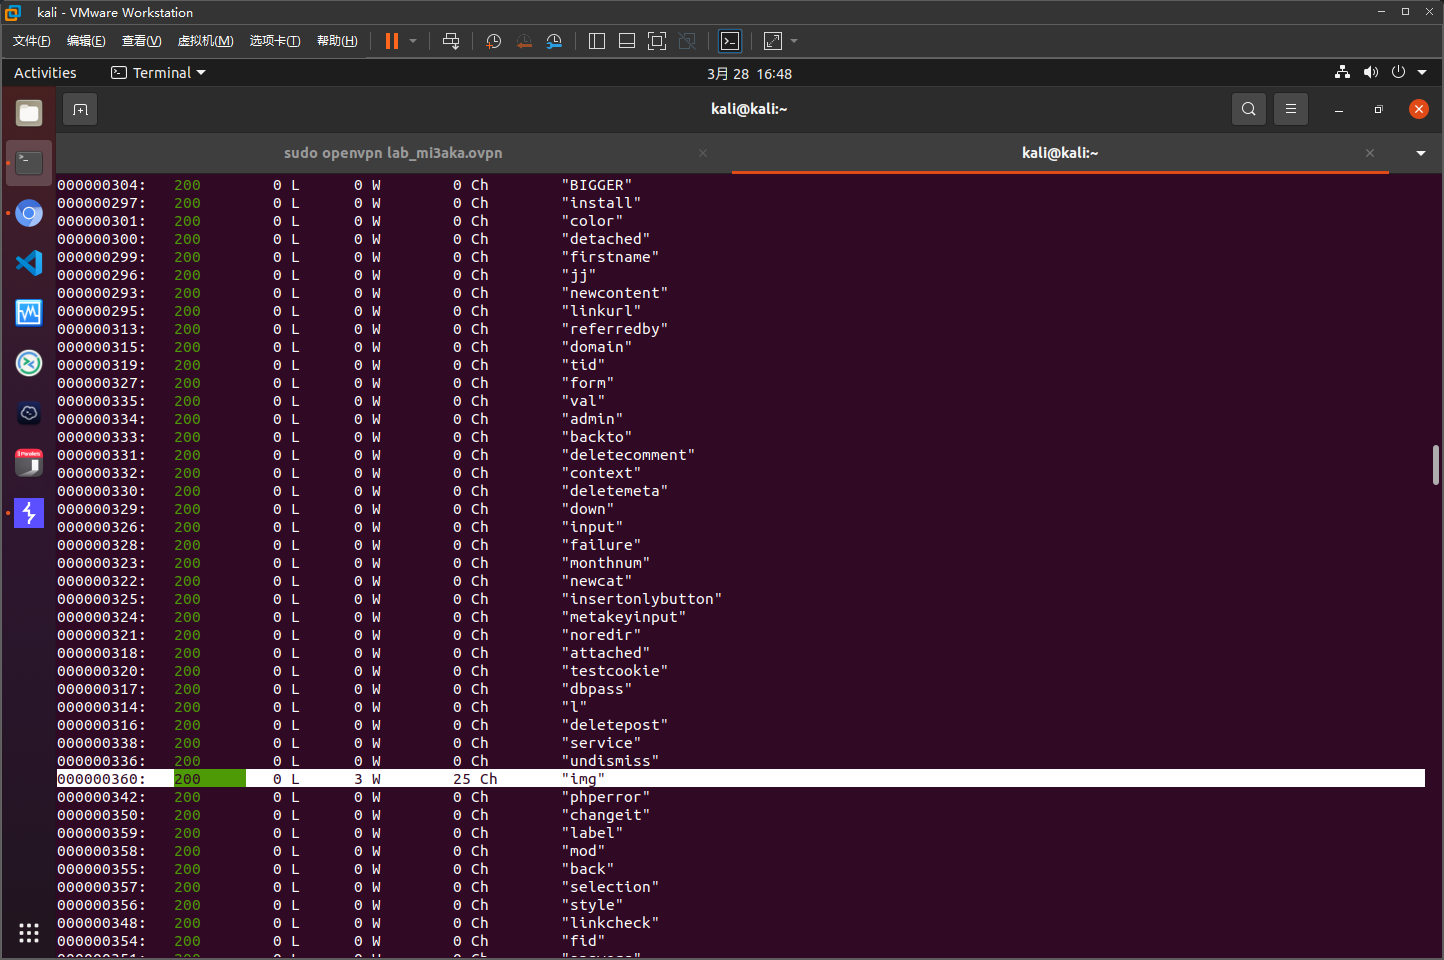
Task: Expand the system menu arrow in the top bar
Action: [1422, 72]
